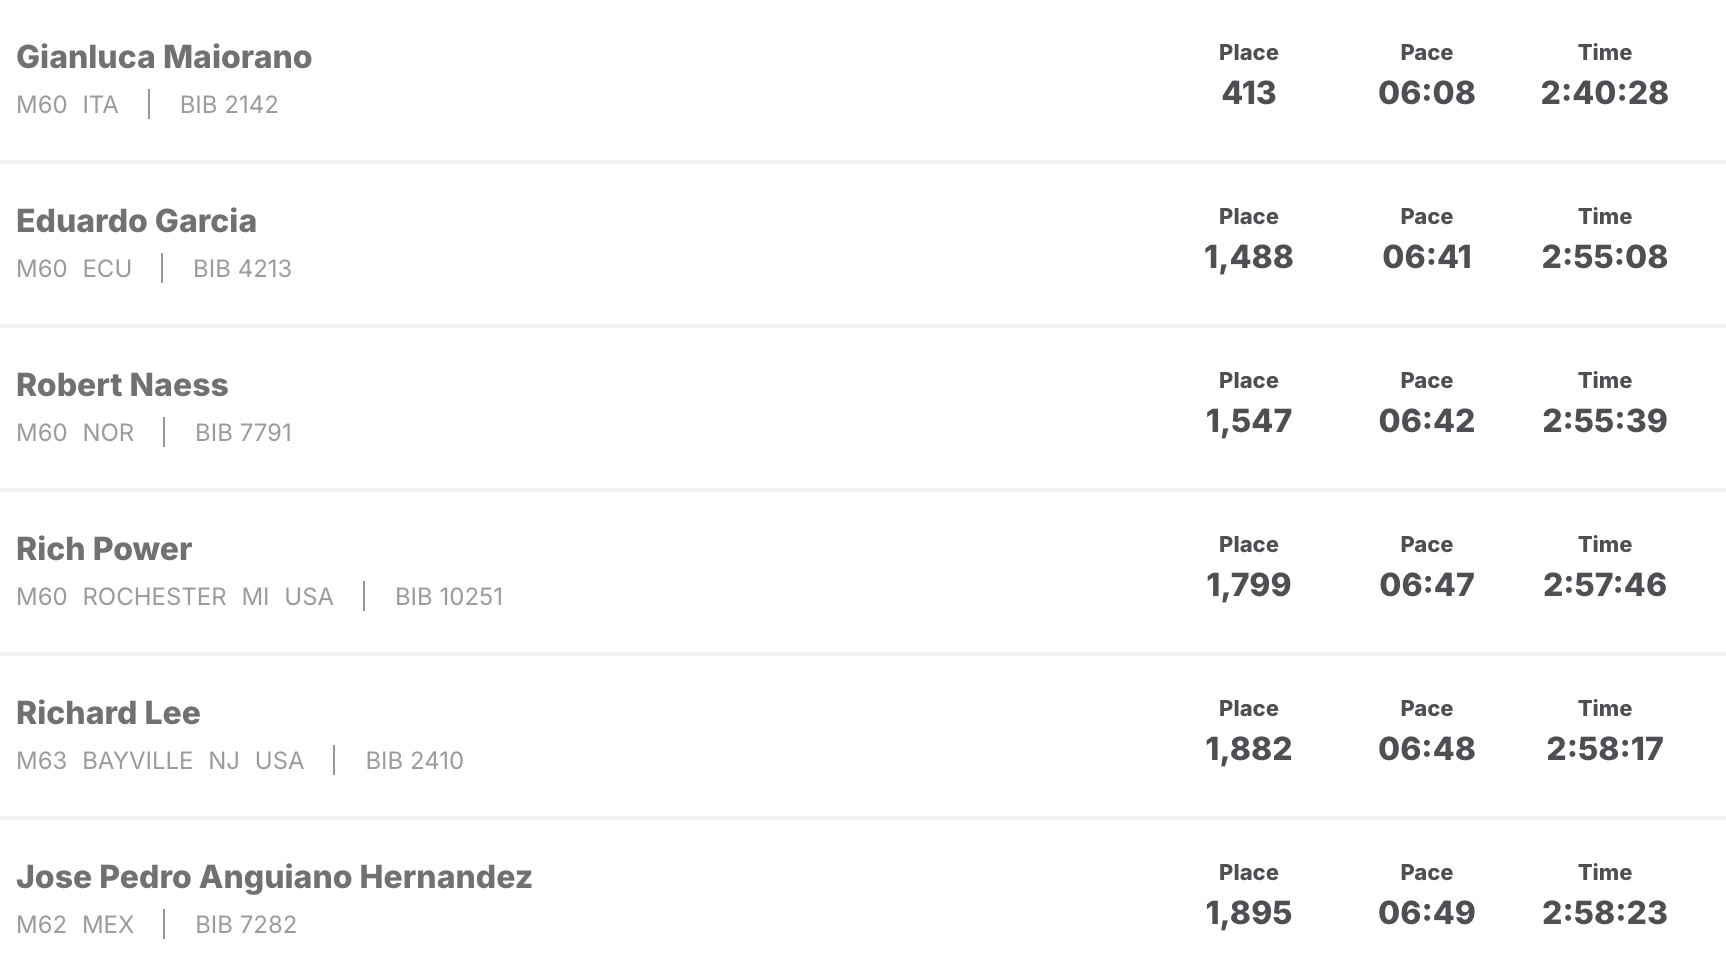1726x966 pixels.
Task: Click finish time 2:58:17
Action: (1605, 749)
